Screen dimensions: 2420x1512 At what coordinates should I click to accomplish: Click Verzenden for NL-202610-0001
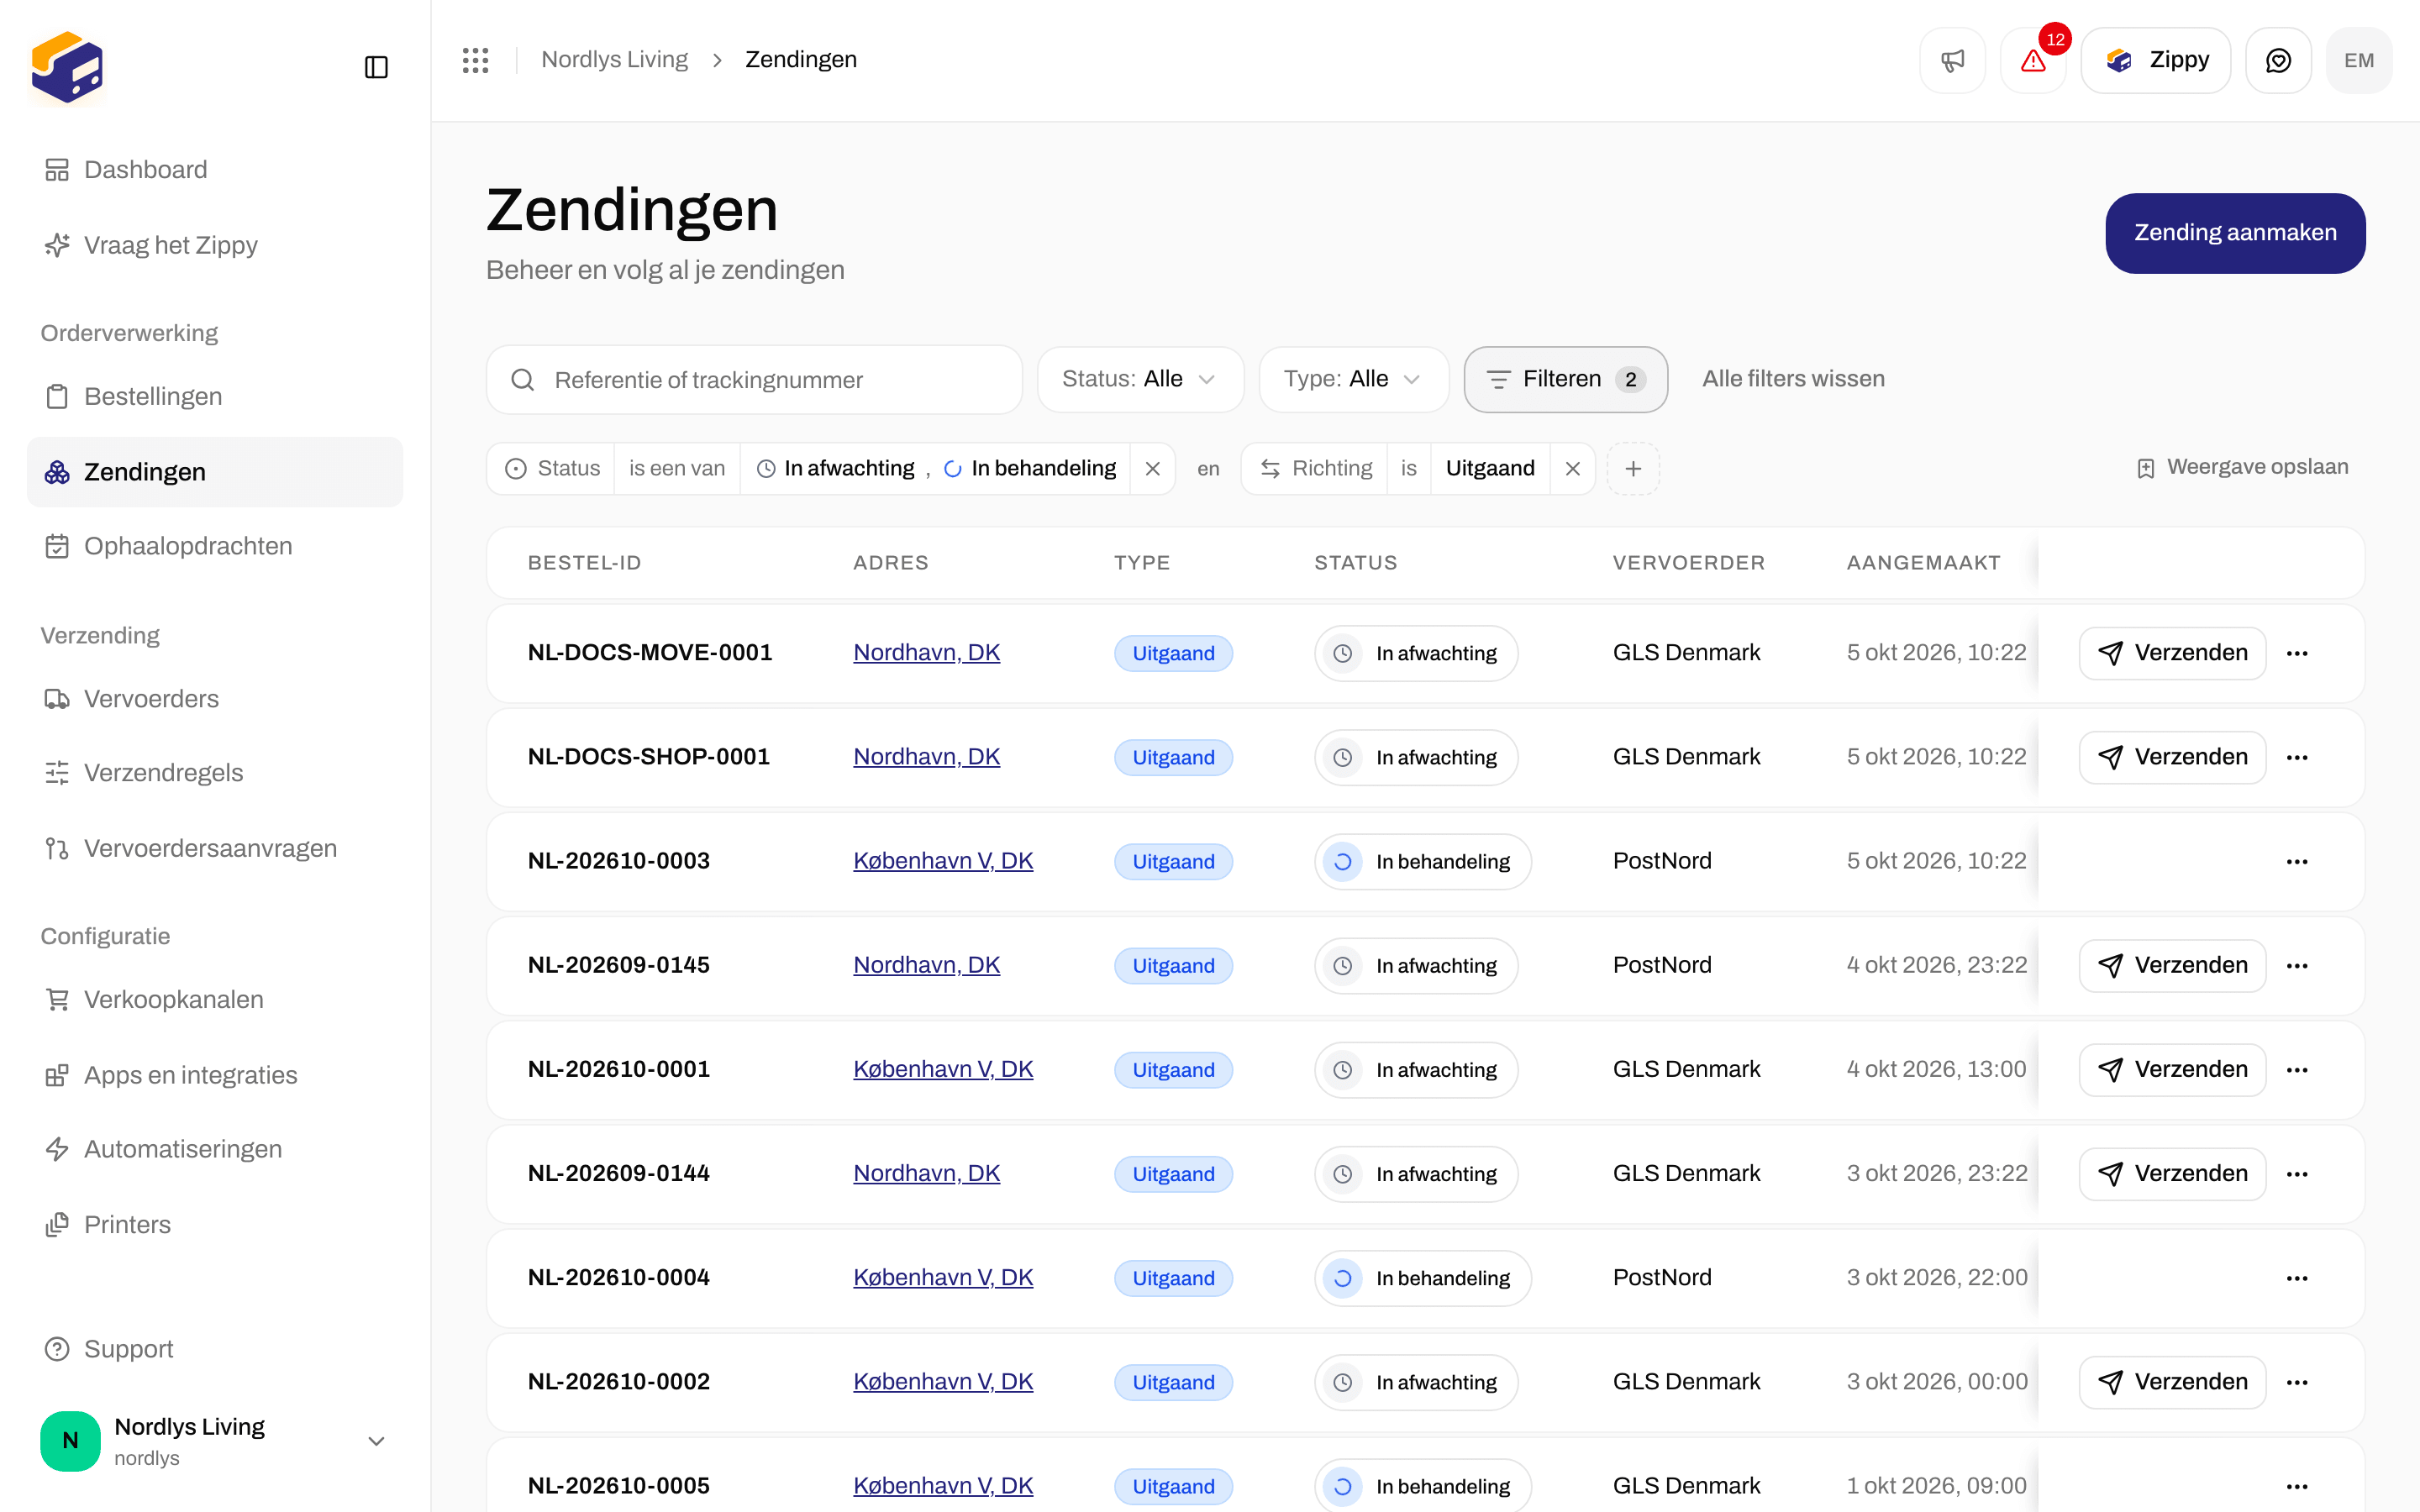pyautogui.click(x=2172, y=1070)
